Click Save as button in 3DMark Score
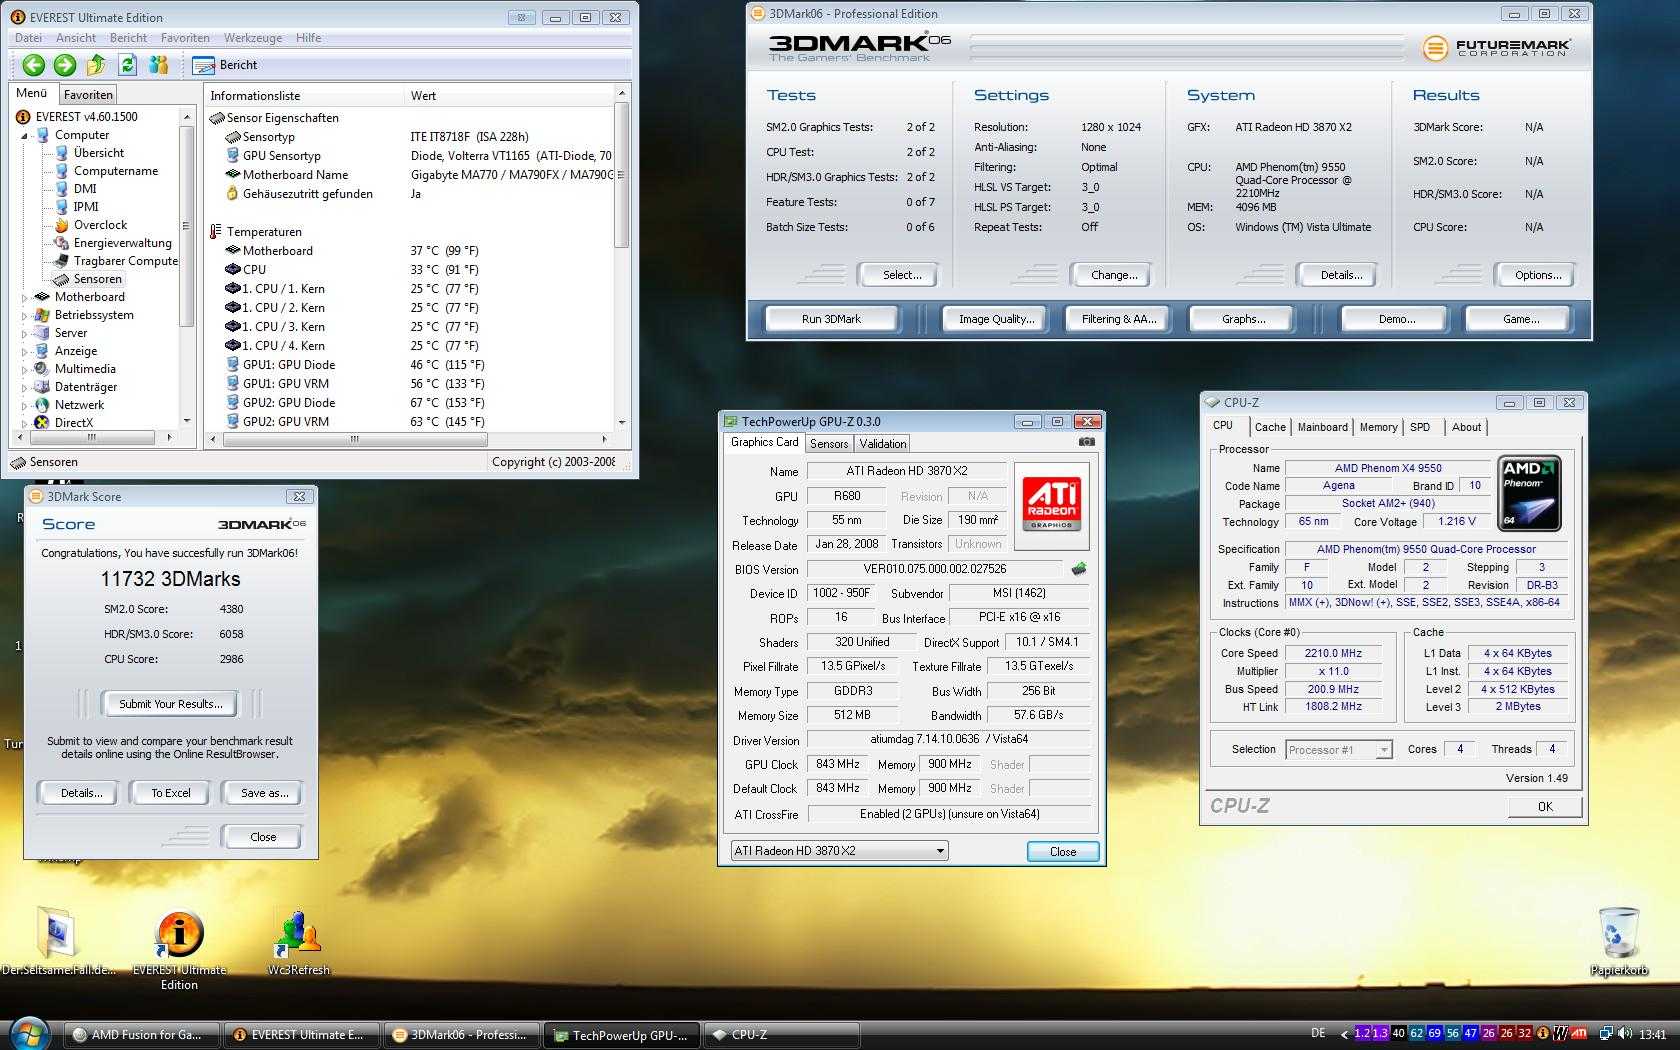This screenshot has width=1680, height=1050. tap(264, 793)
